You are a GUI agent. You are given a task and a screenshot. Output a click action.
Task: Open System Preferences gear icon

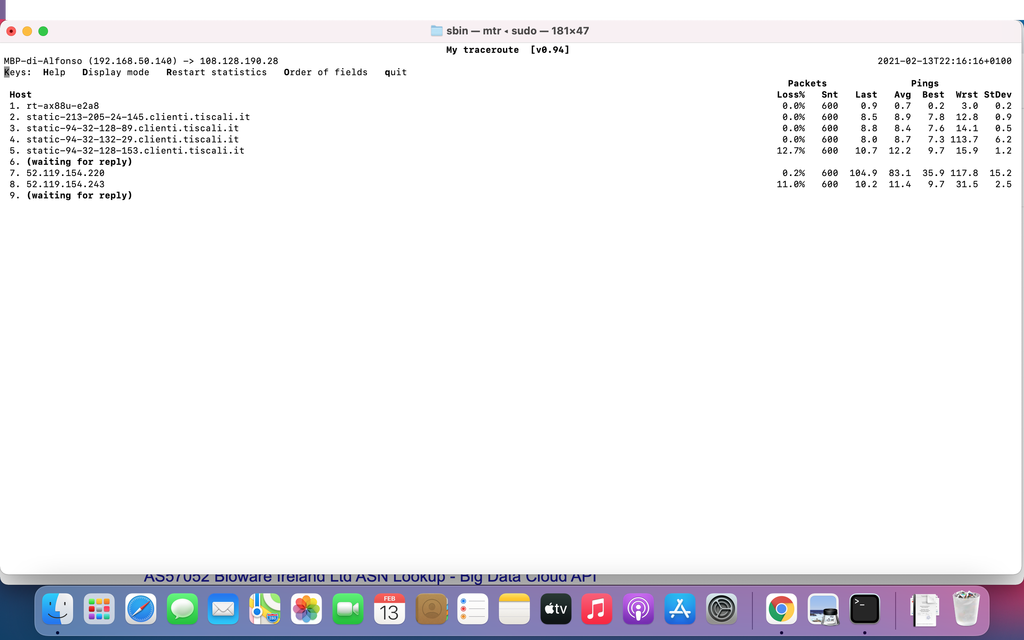721,608
